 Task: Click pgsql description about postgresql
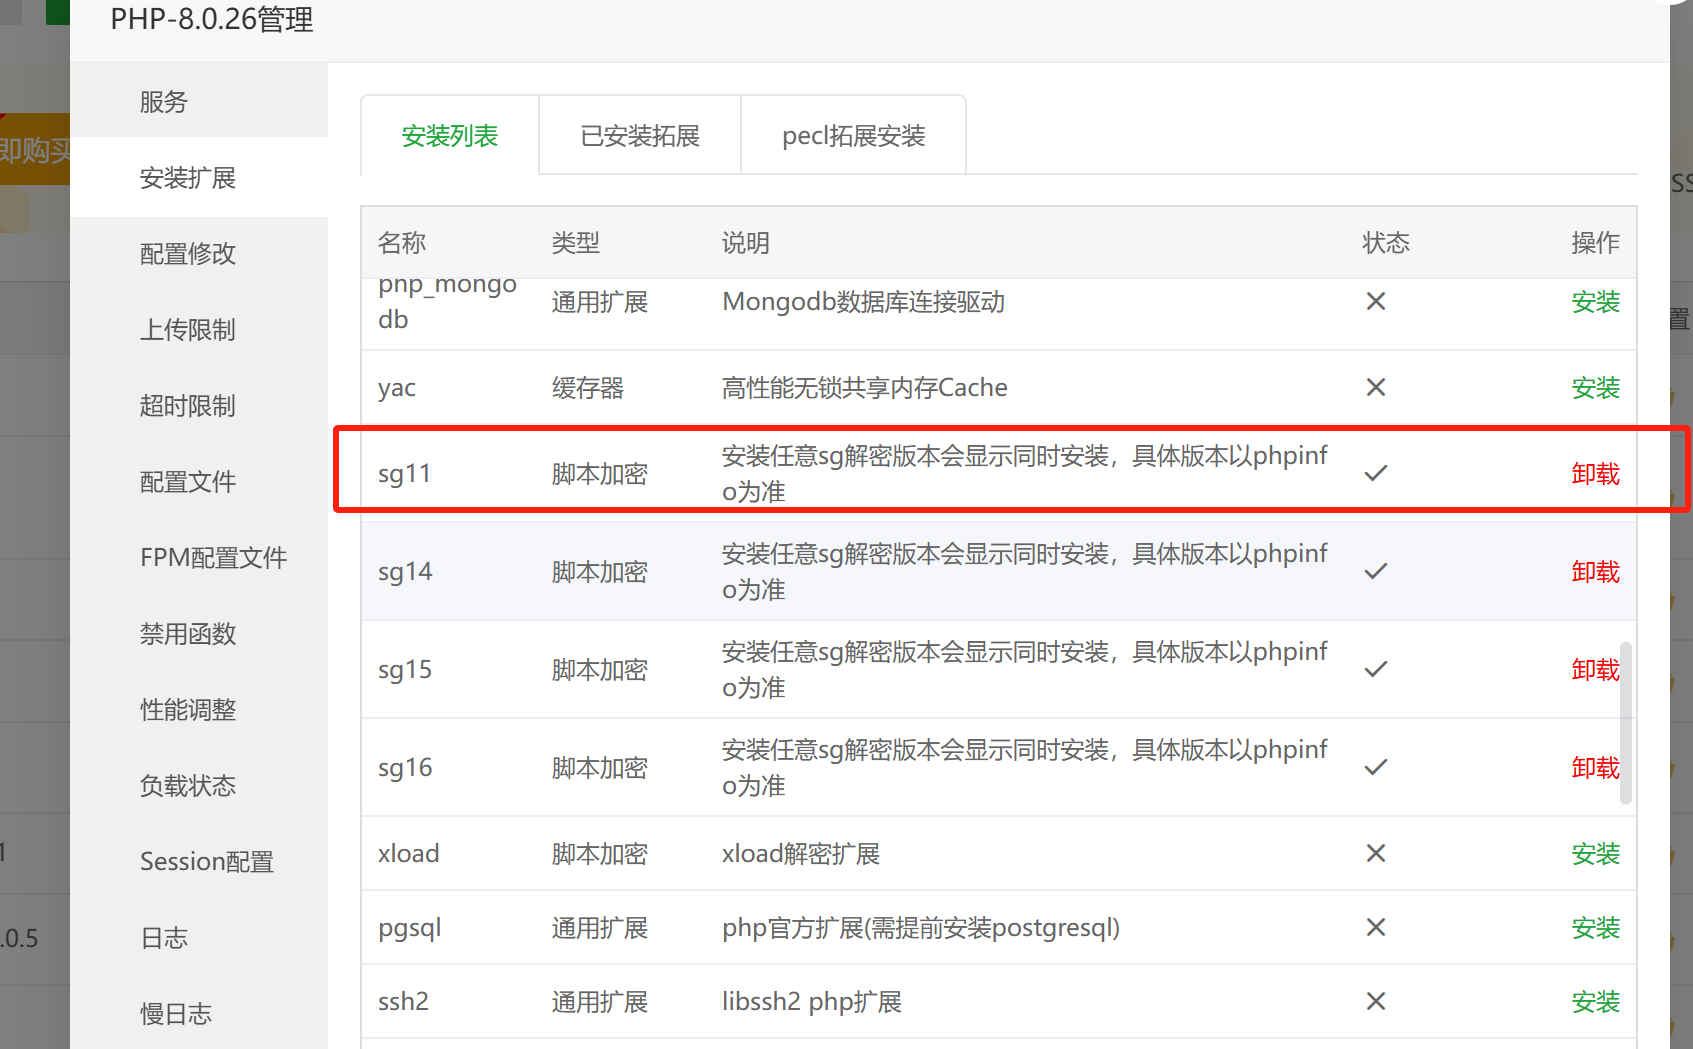tap(921, 928)
